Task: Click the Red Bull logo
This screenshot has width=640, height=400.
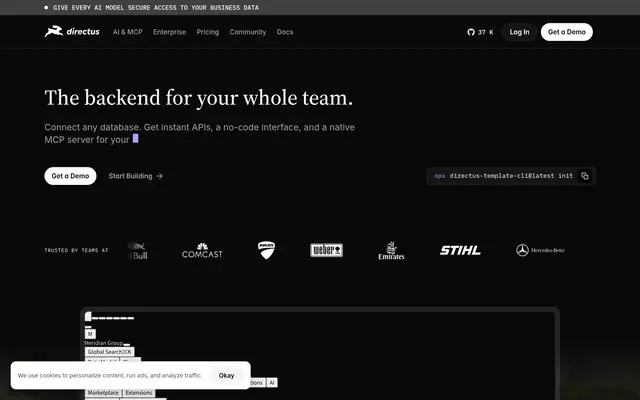Action: [138, 251]
